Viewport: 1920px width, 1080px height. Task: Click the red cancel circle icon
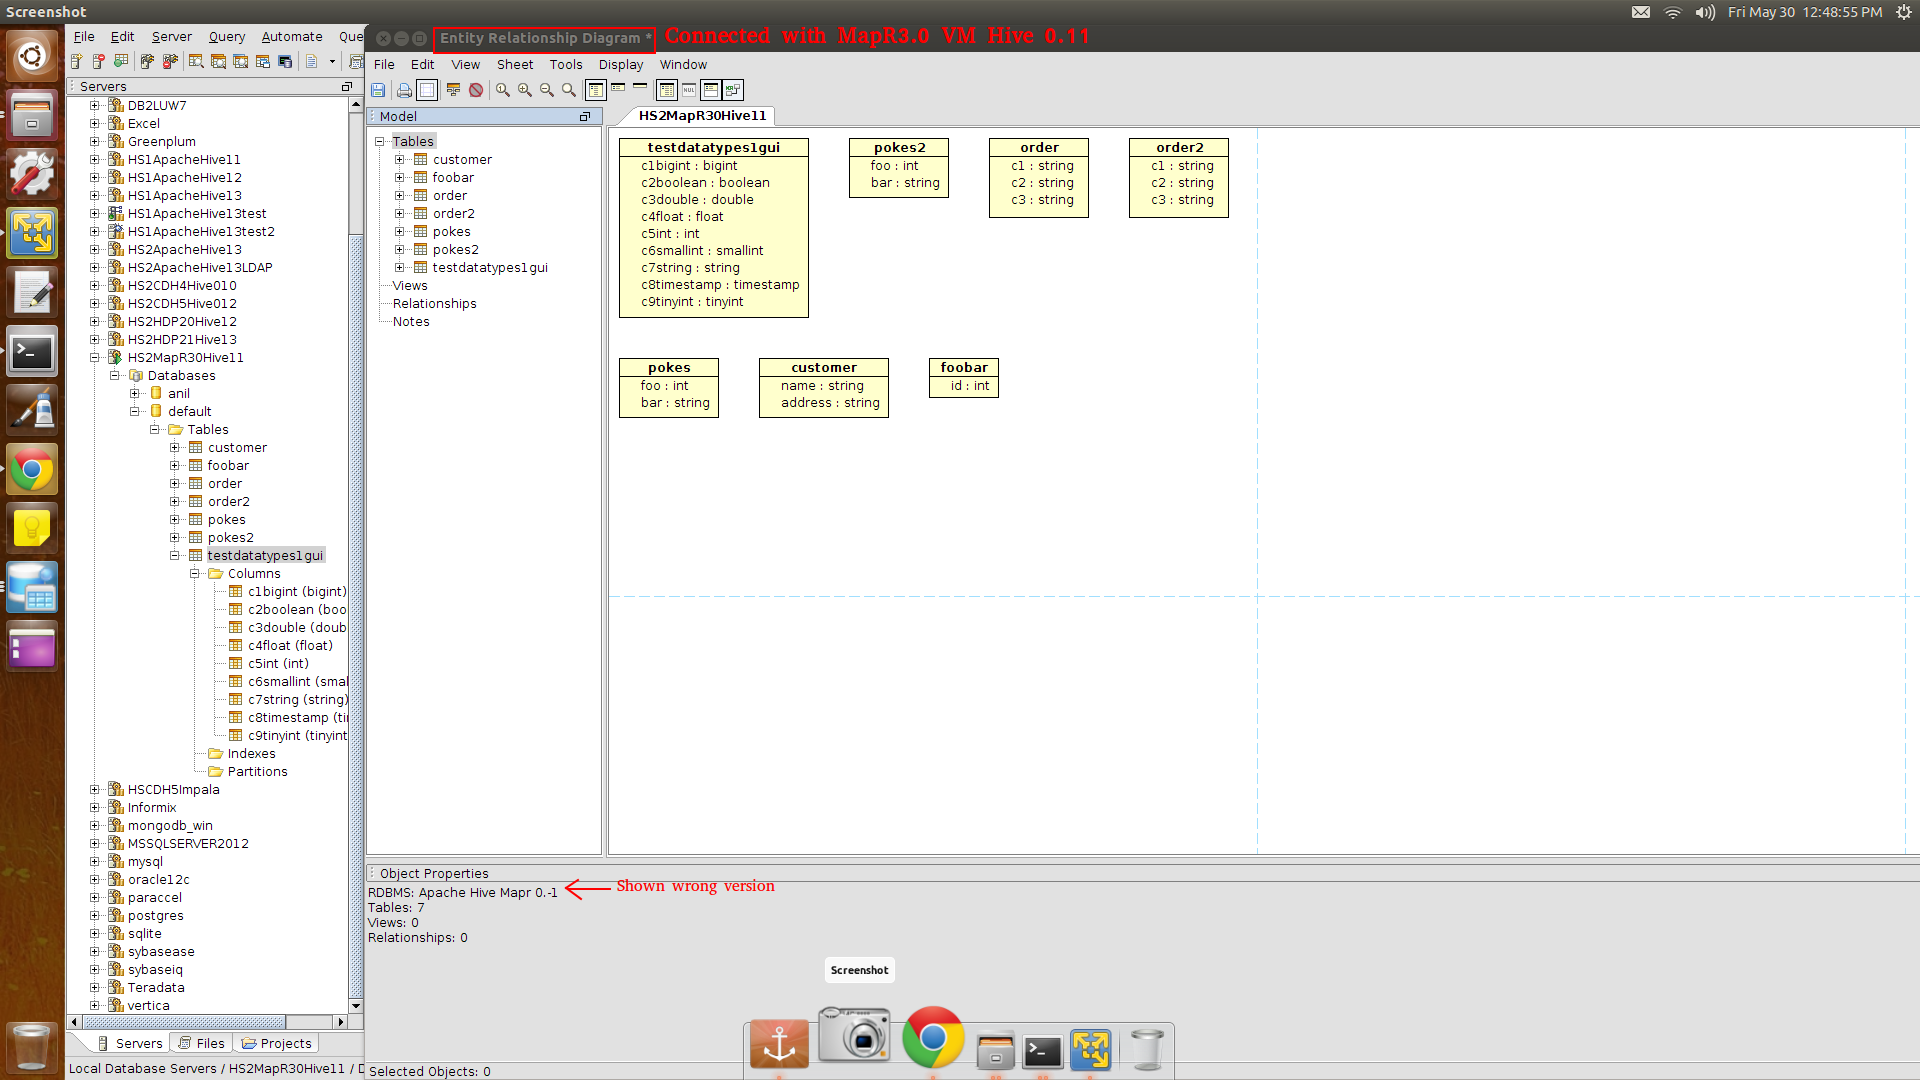click(x=476, y=90)
